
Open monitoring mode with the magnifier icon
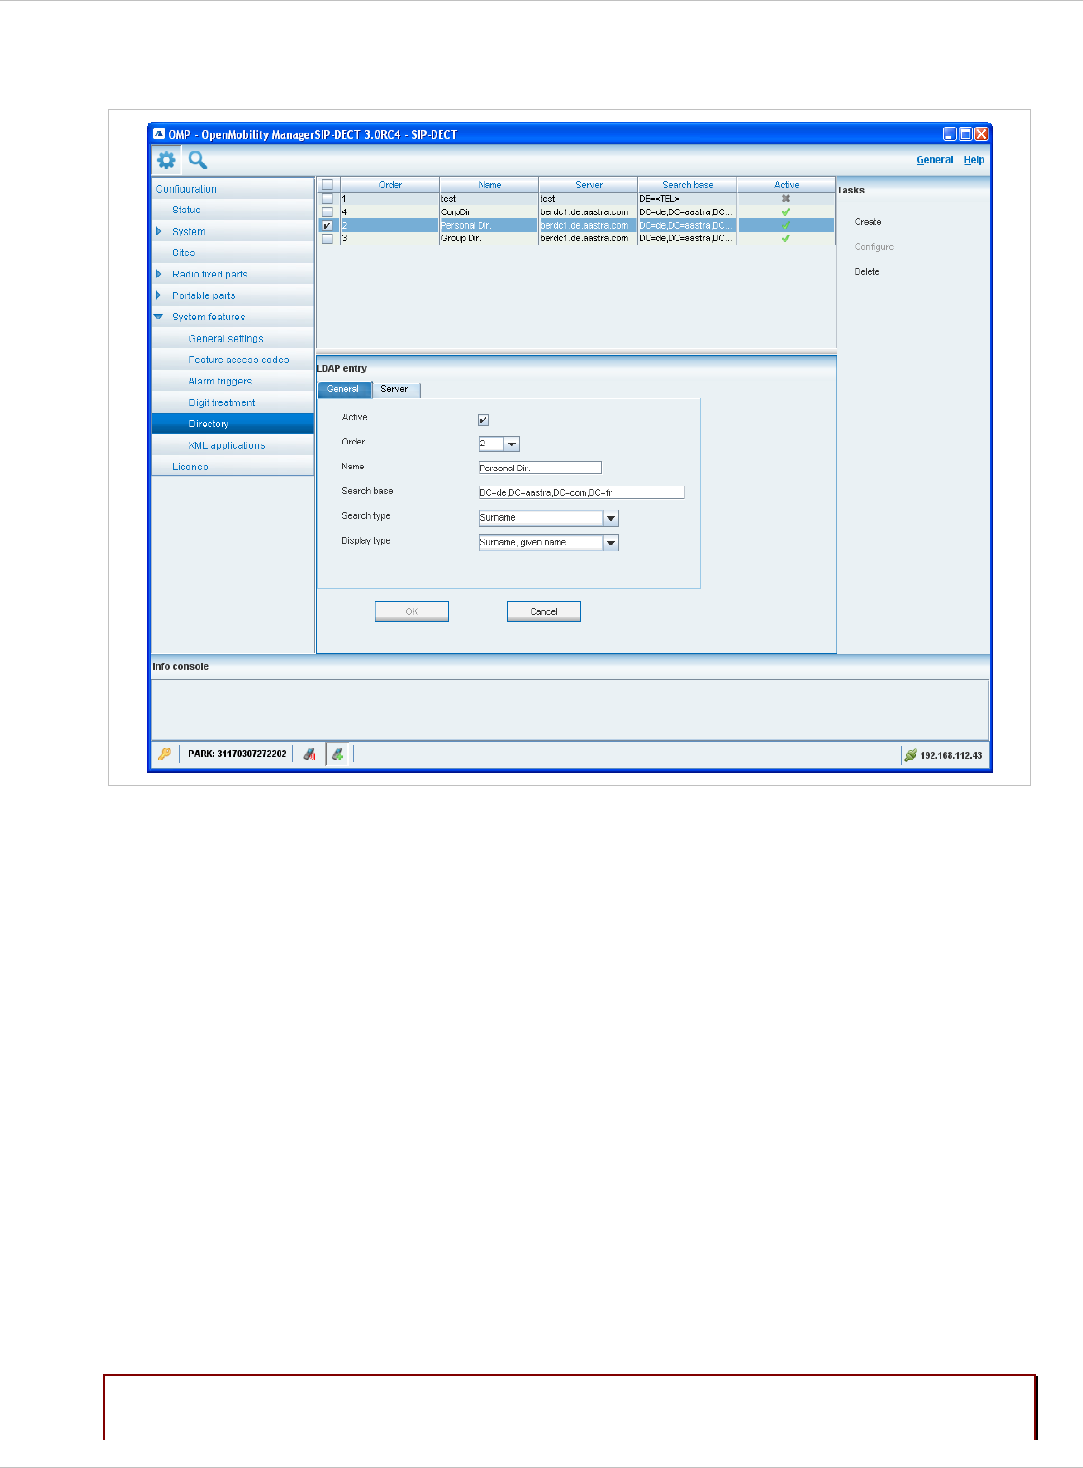[x=198, y=160]
